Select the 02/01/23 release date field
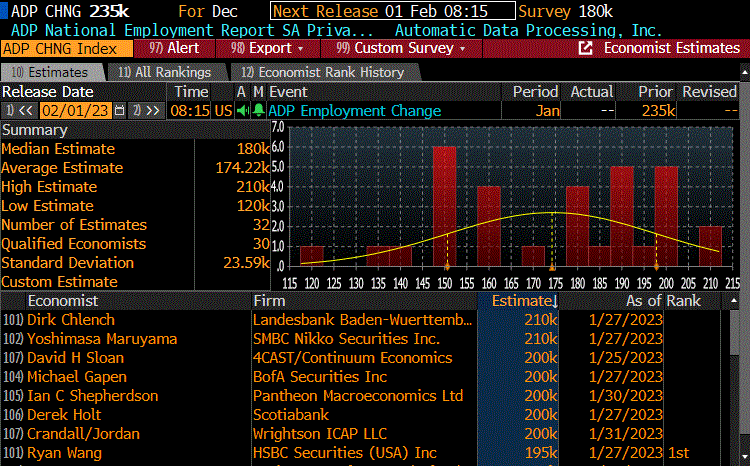Image resolution: width=750 pixels, height=466 pixels. tap(76, 111)
